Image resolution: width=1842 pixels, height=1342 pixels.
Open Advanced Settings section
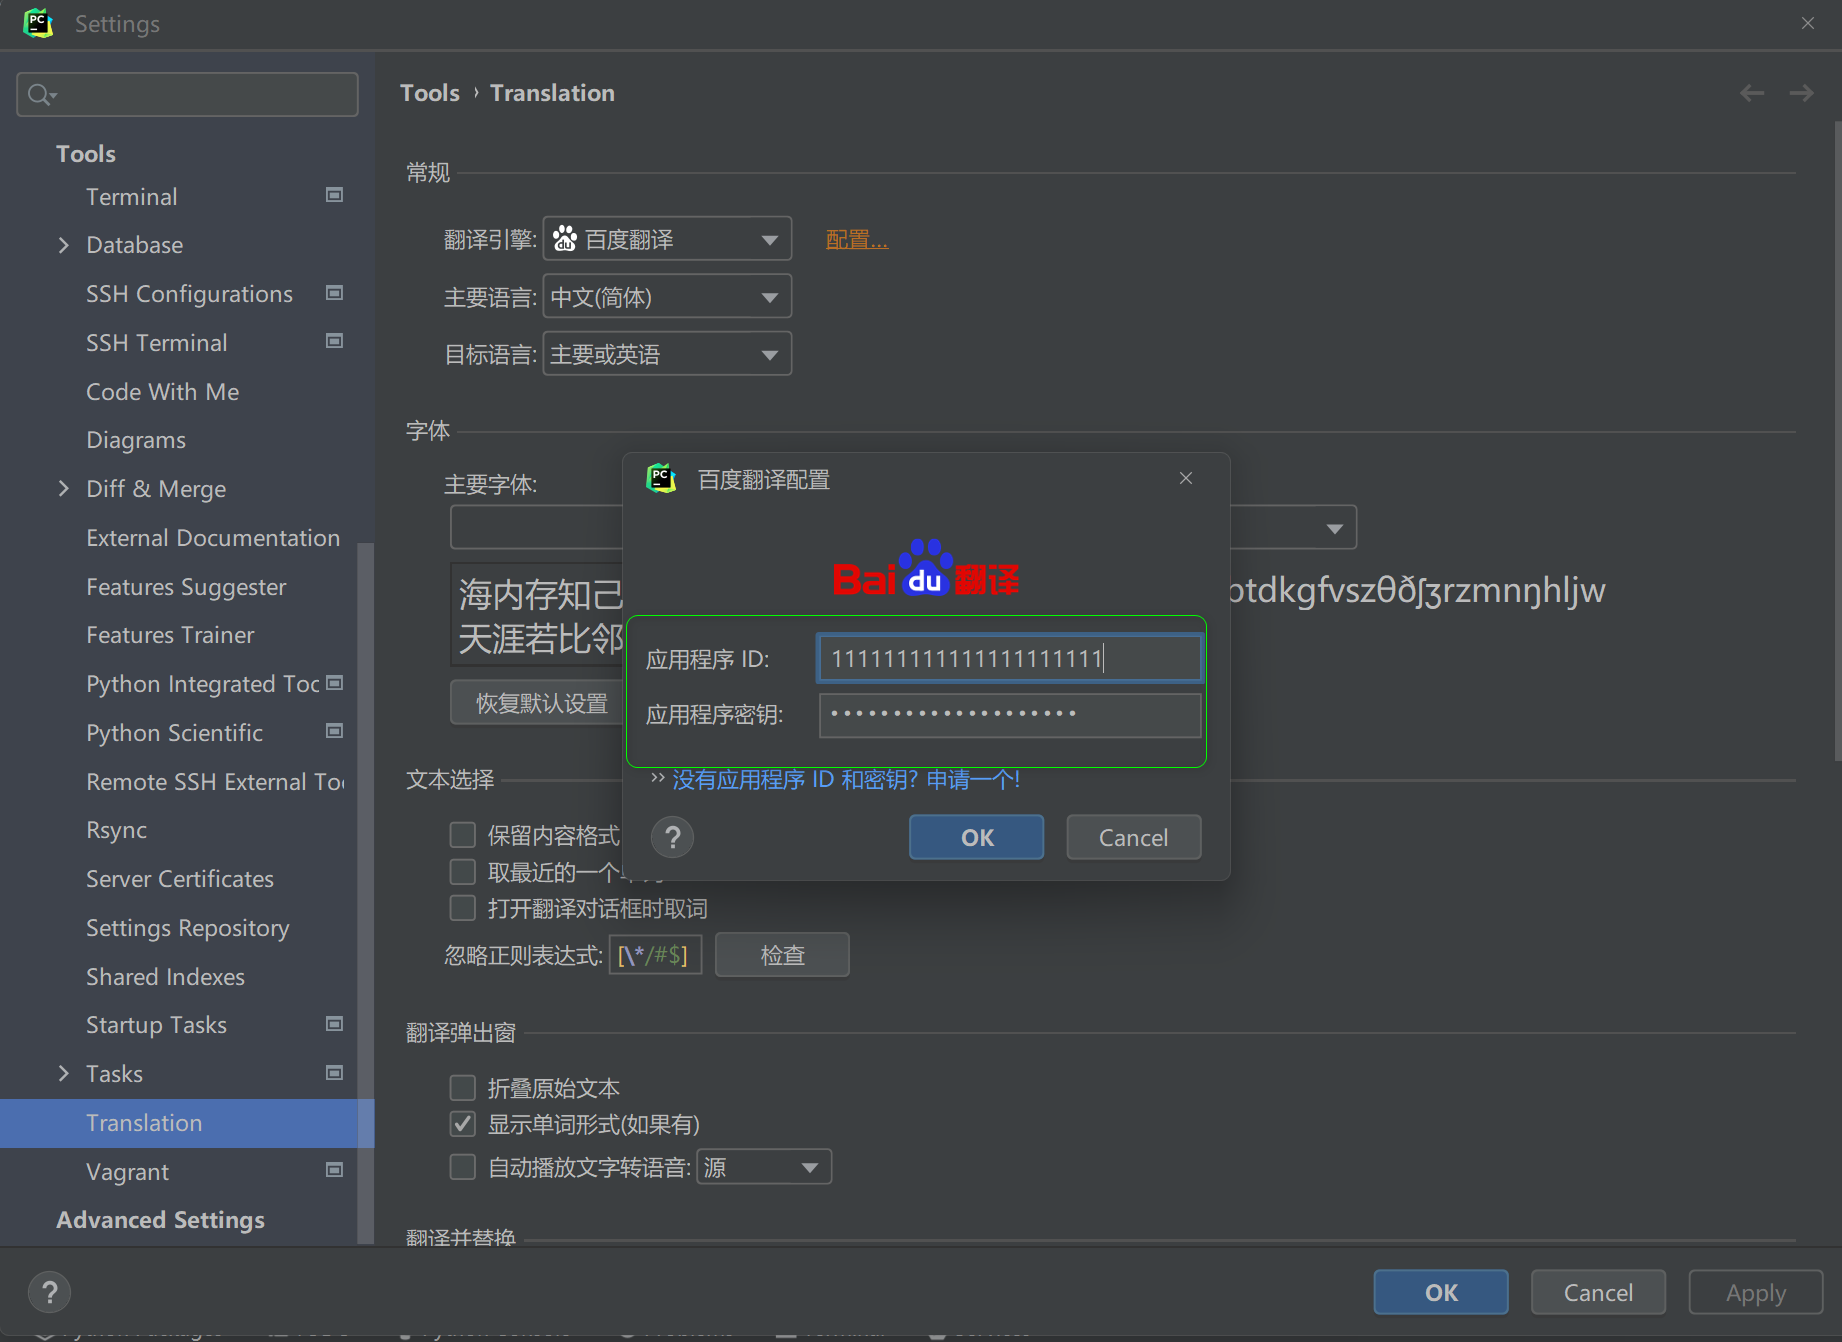click(160, 1220)
